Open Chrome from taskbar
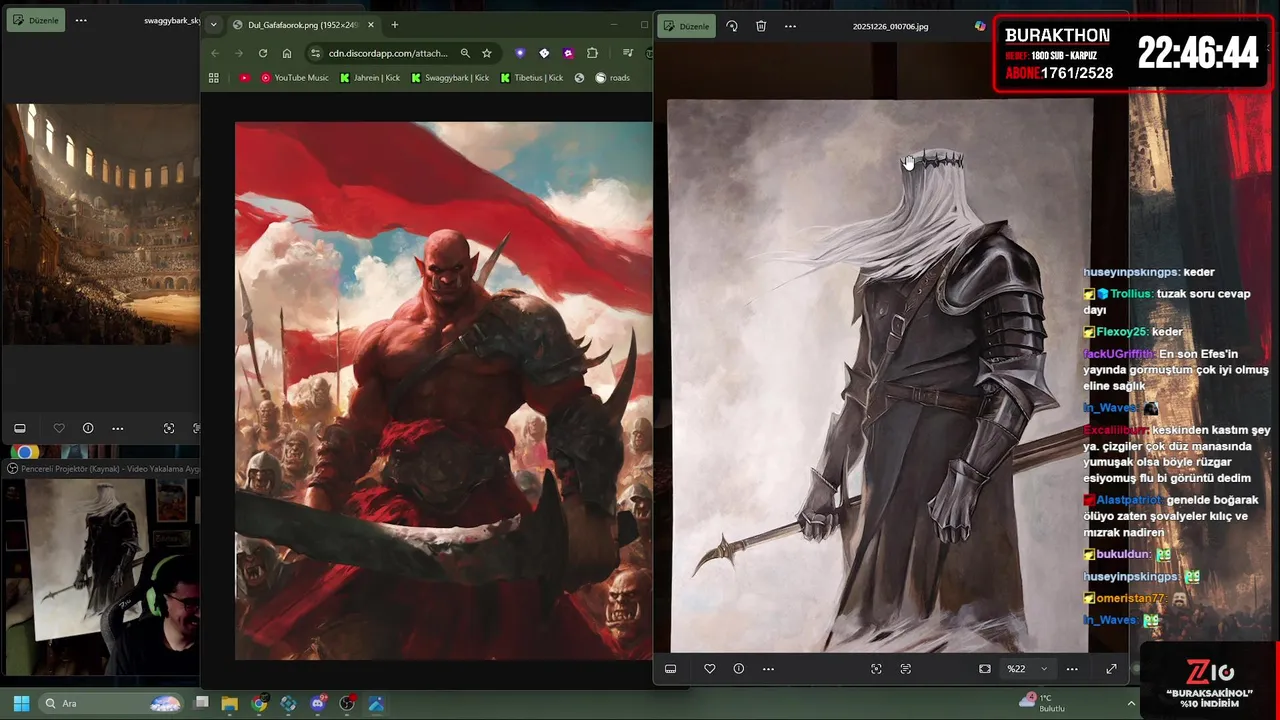 260,703
